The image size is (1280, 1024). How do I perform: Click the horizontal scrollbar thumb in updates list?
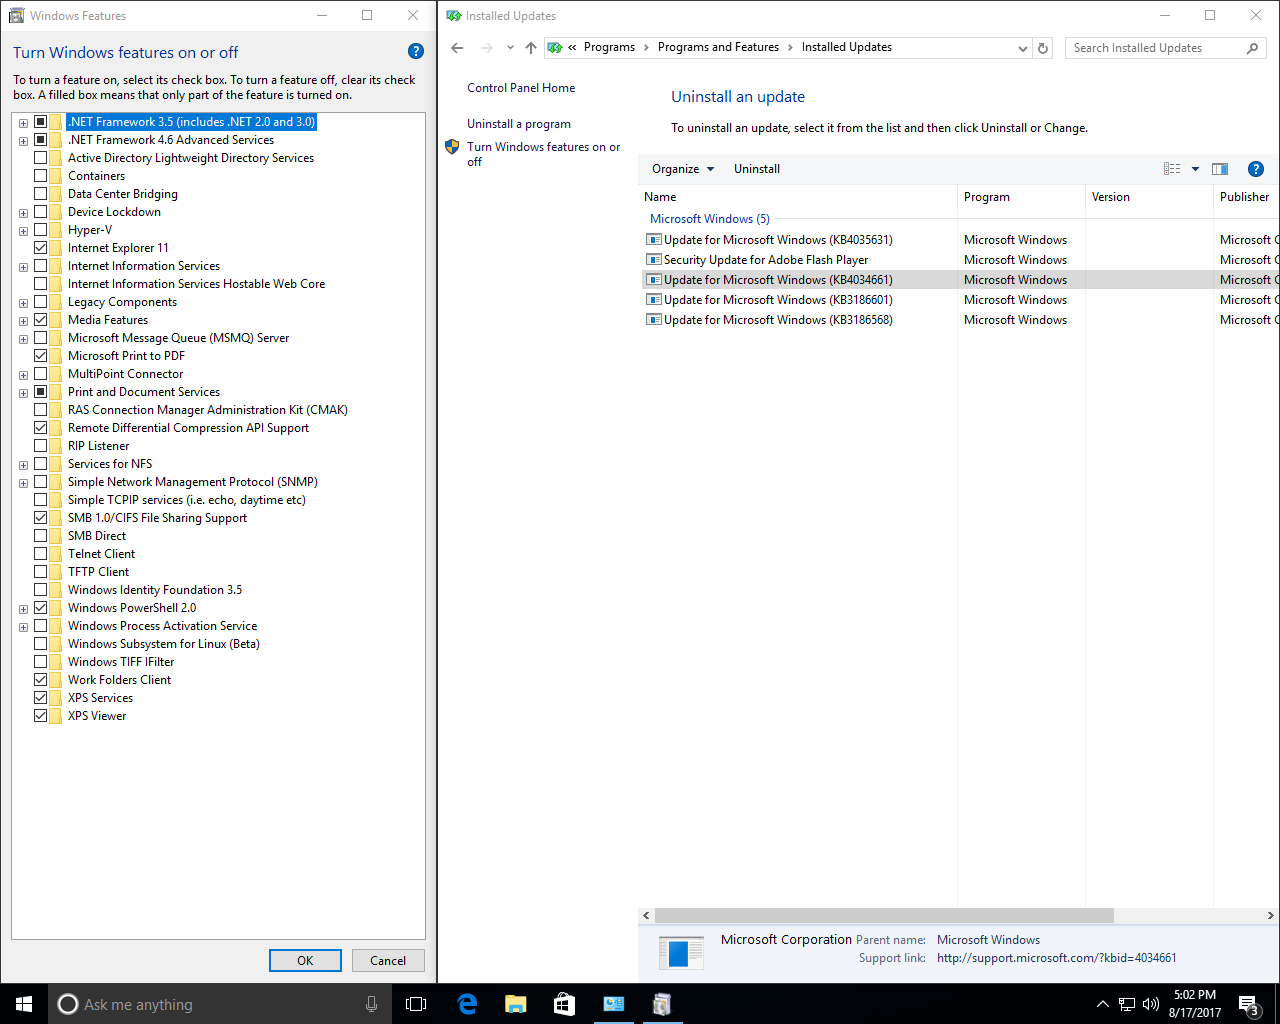point(884,915)
